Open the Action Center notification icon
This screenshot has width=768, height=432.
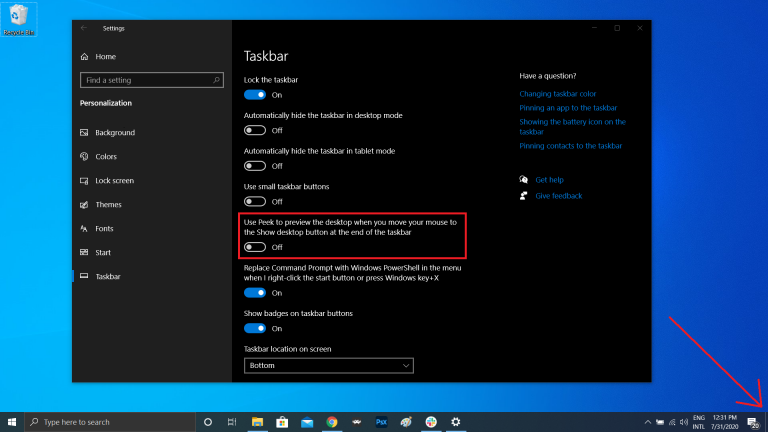coord(751,422)
